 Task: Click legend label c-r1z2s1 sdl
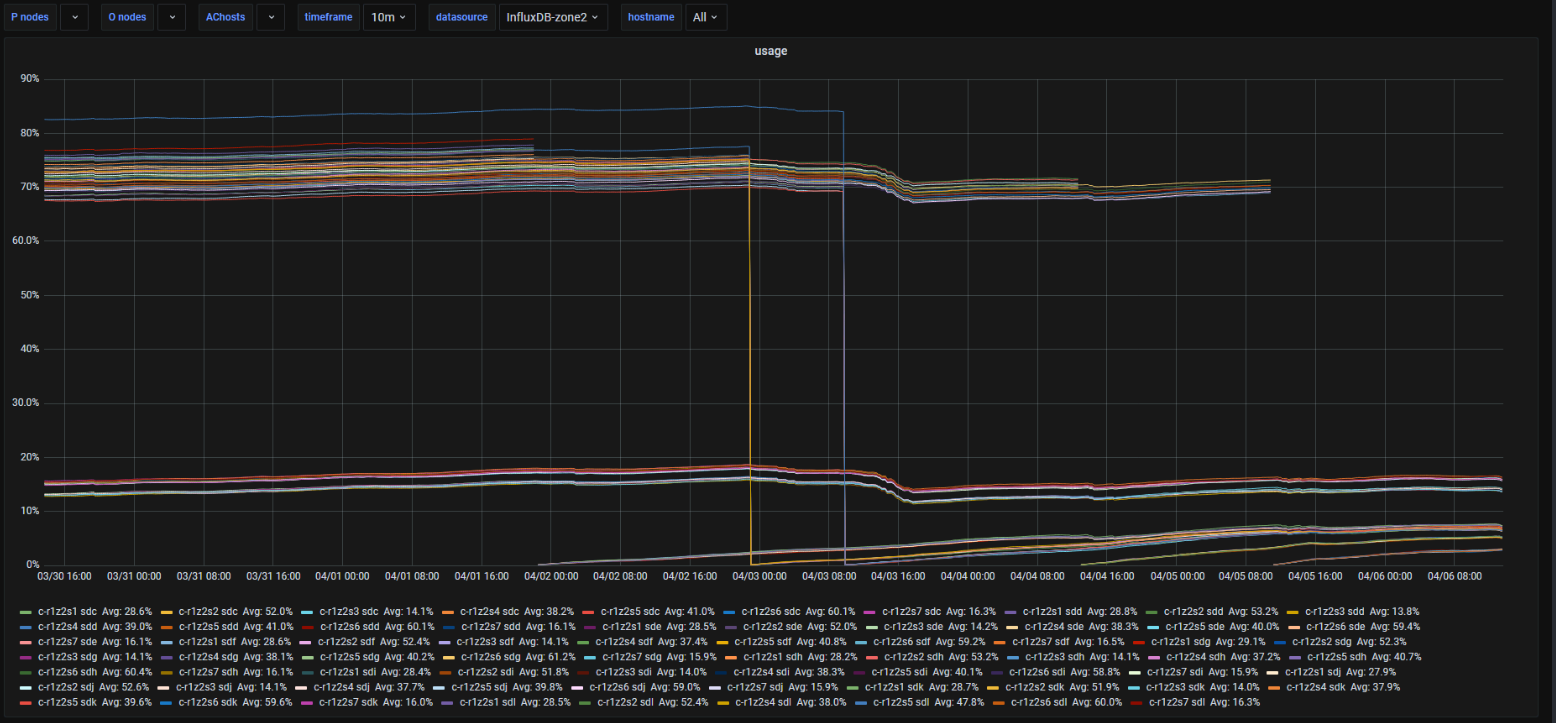pos(486,702)
